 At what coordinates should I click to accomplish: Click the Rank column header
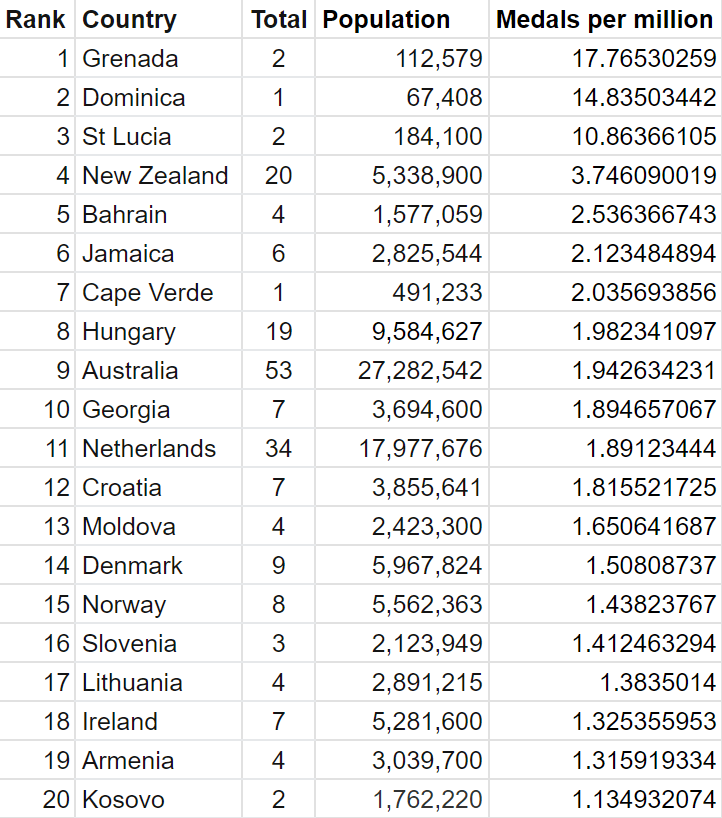(36, 20)
